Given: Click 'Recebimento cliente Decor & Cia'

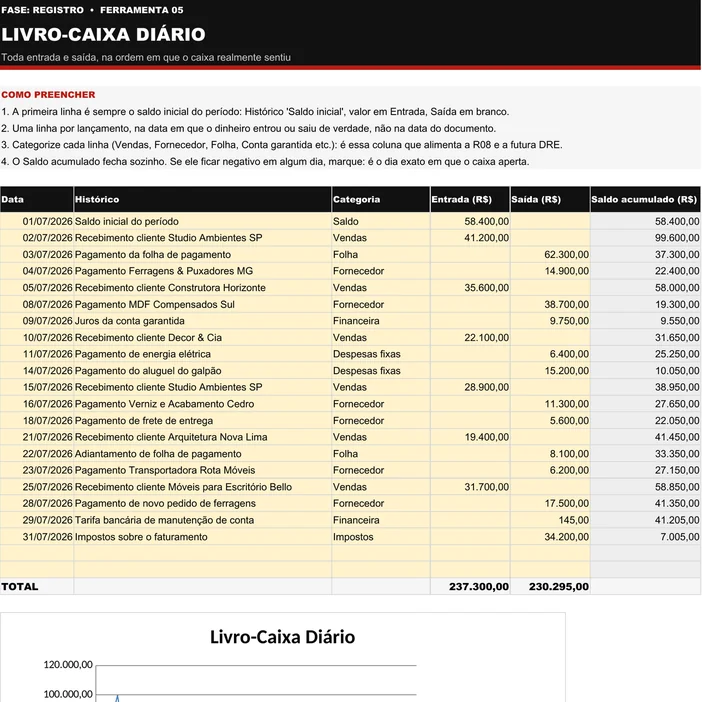Looking at the screenshot, I should [202, 338].
